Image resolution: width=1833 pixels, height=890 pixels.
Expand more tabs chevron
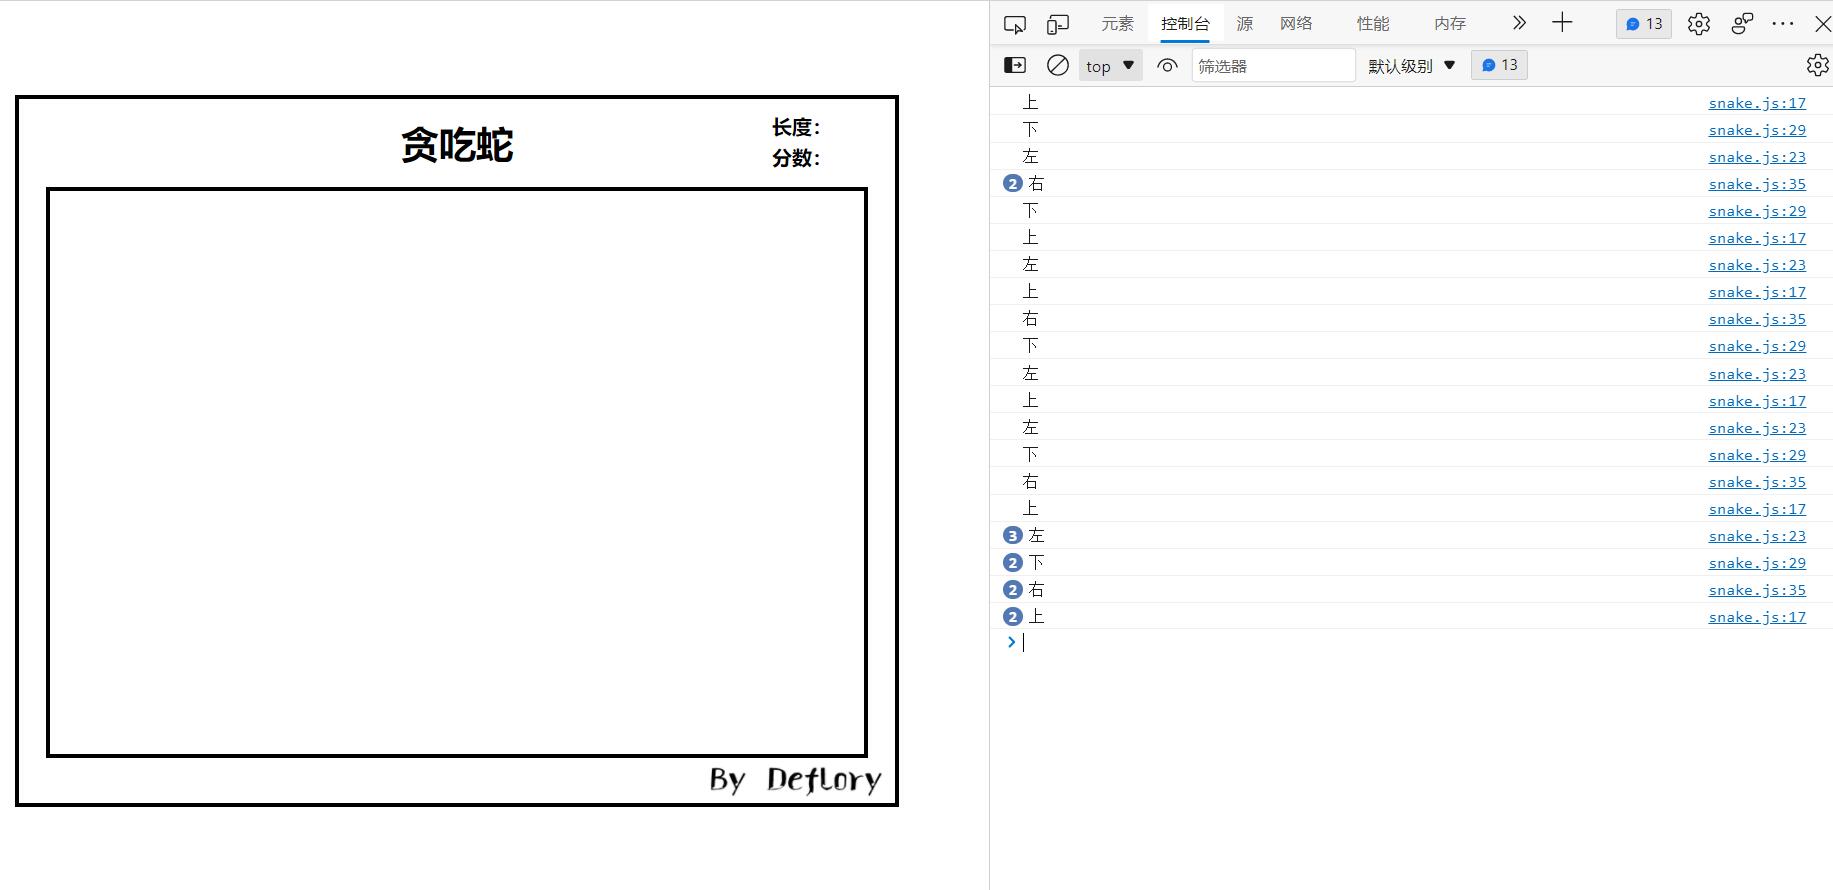1519,23
